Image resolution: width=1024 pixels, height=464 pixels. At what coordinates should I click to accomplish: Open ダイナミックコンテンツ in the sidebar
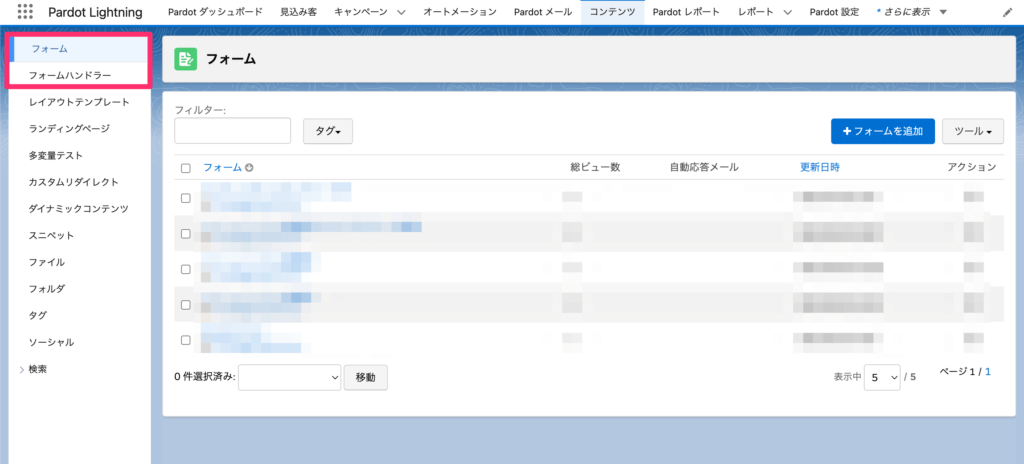click(x=78, y=208)
